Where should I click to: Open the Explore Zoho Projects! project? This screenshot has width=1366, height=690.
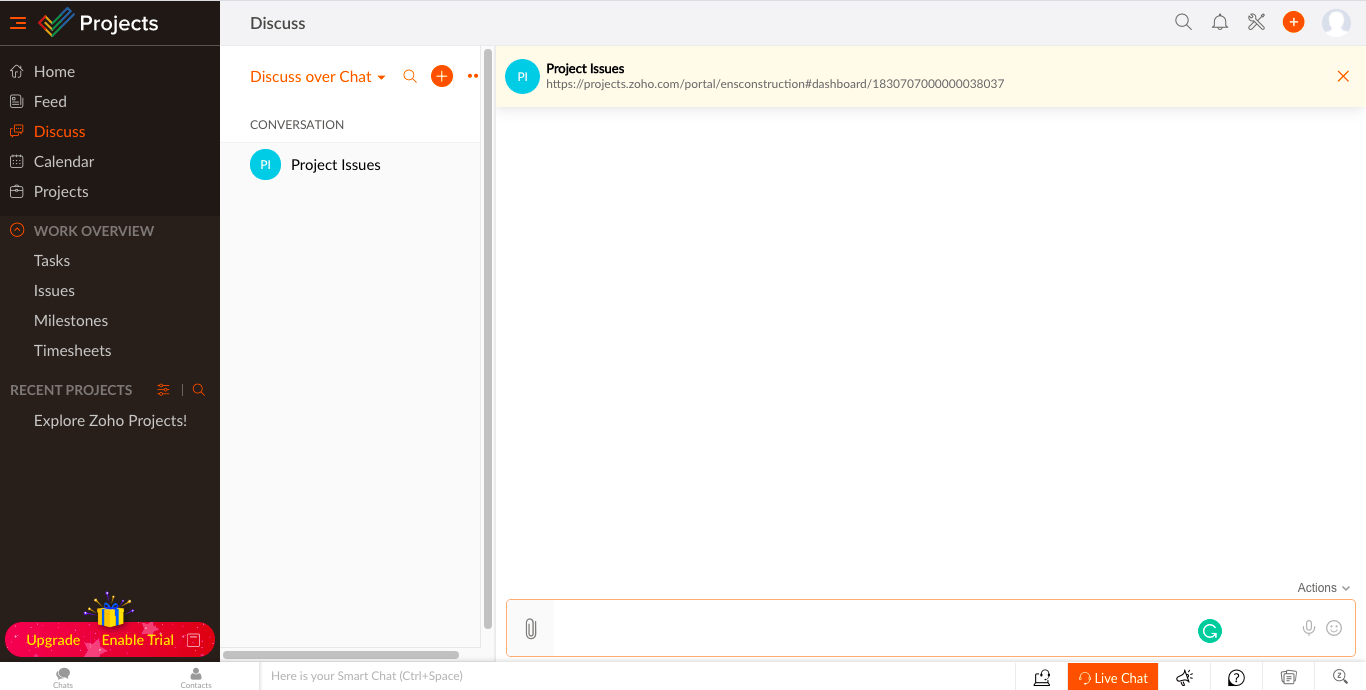(110, 420)
